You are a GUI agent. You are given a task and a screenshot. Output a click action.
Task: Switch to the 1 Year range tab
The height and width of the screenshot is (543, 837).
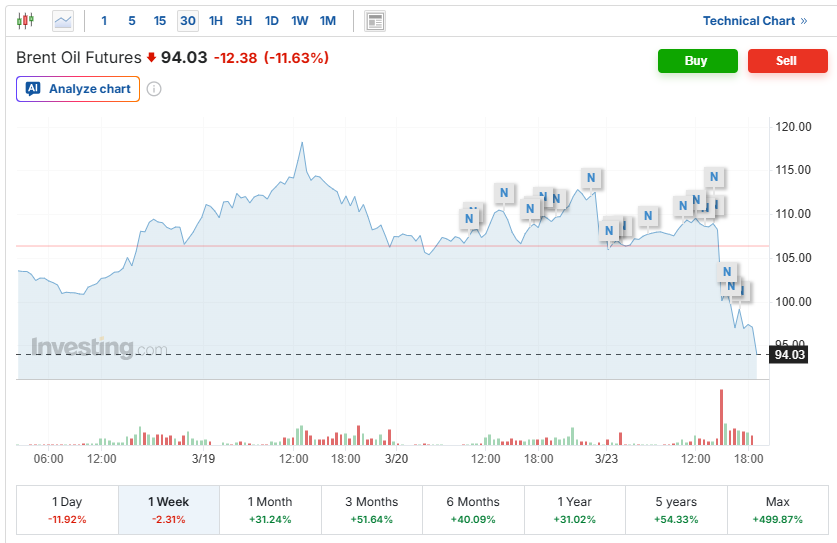[574, 509]
